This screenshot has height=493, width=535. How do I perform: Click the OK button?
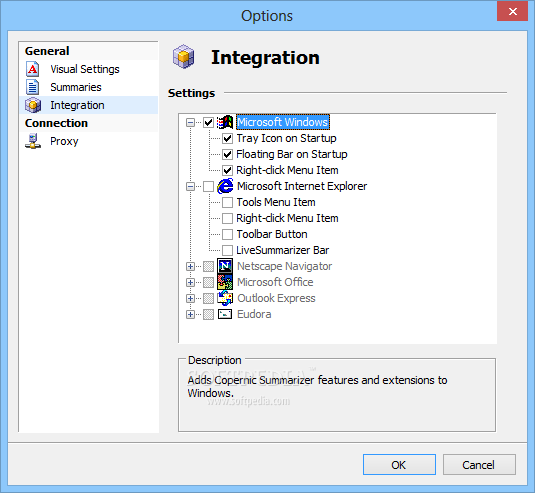[399, 465]
